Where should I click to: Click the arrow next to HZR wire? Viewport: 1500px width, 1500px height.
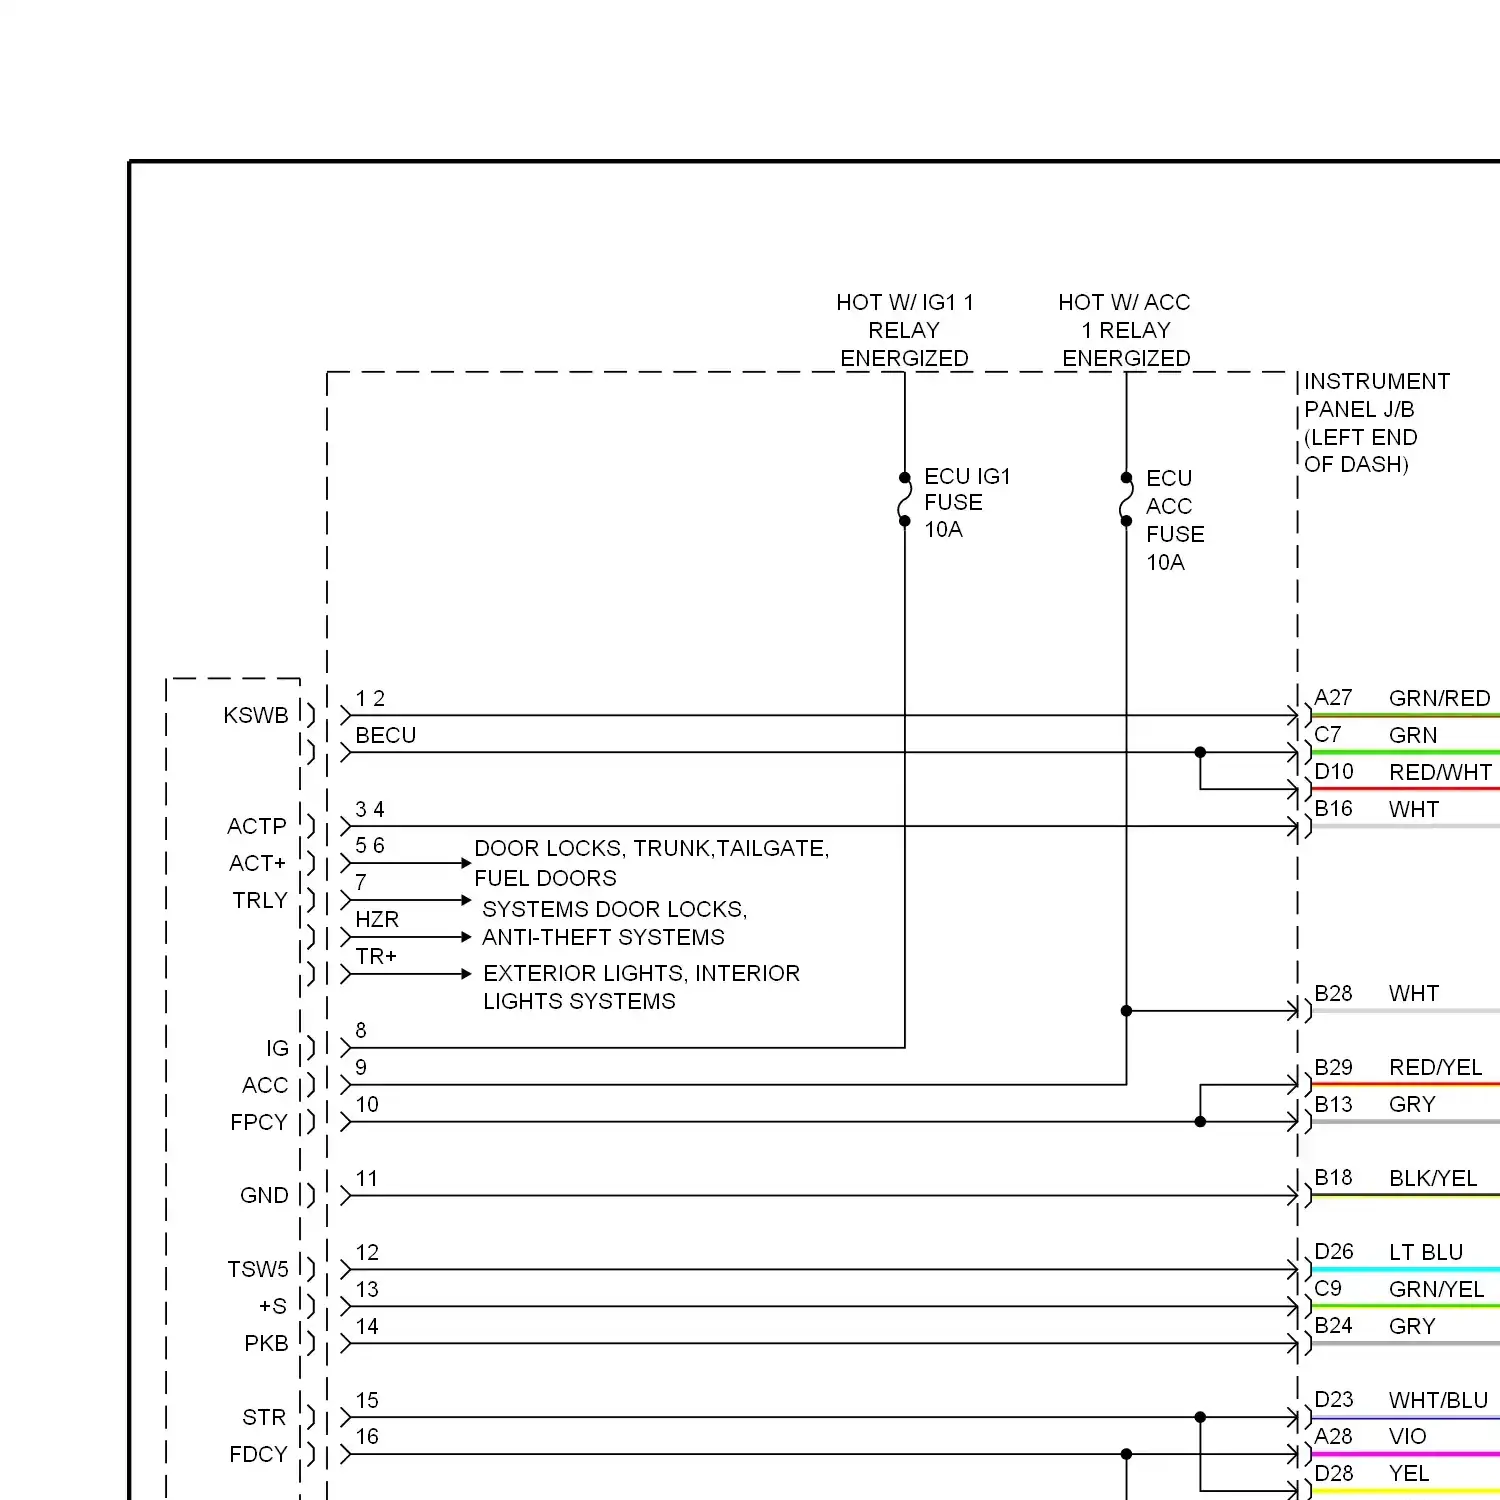(465, 937)
